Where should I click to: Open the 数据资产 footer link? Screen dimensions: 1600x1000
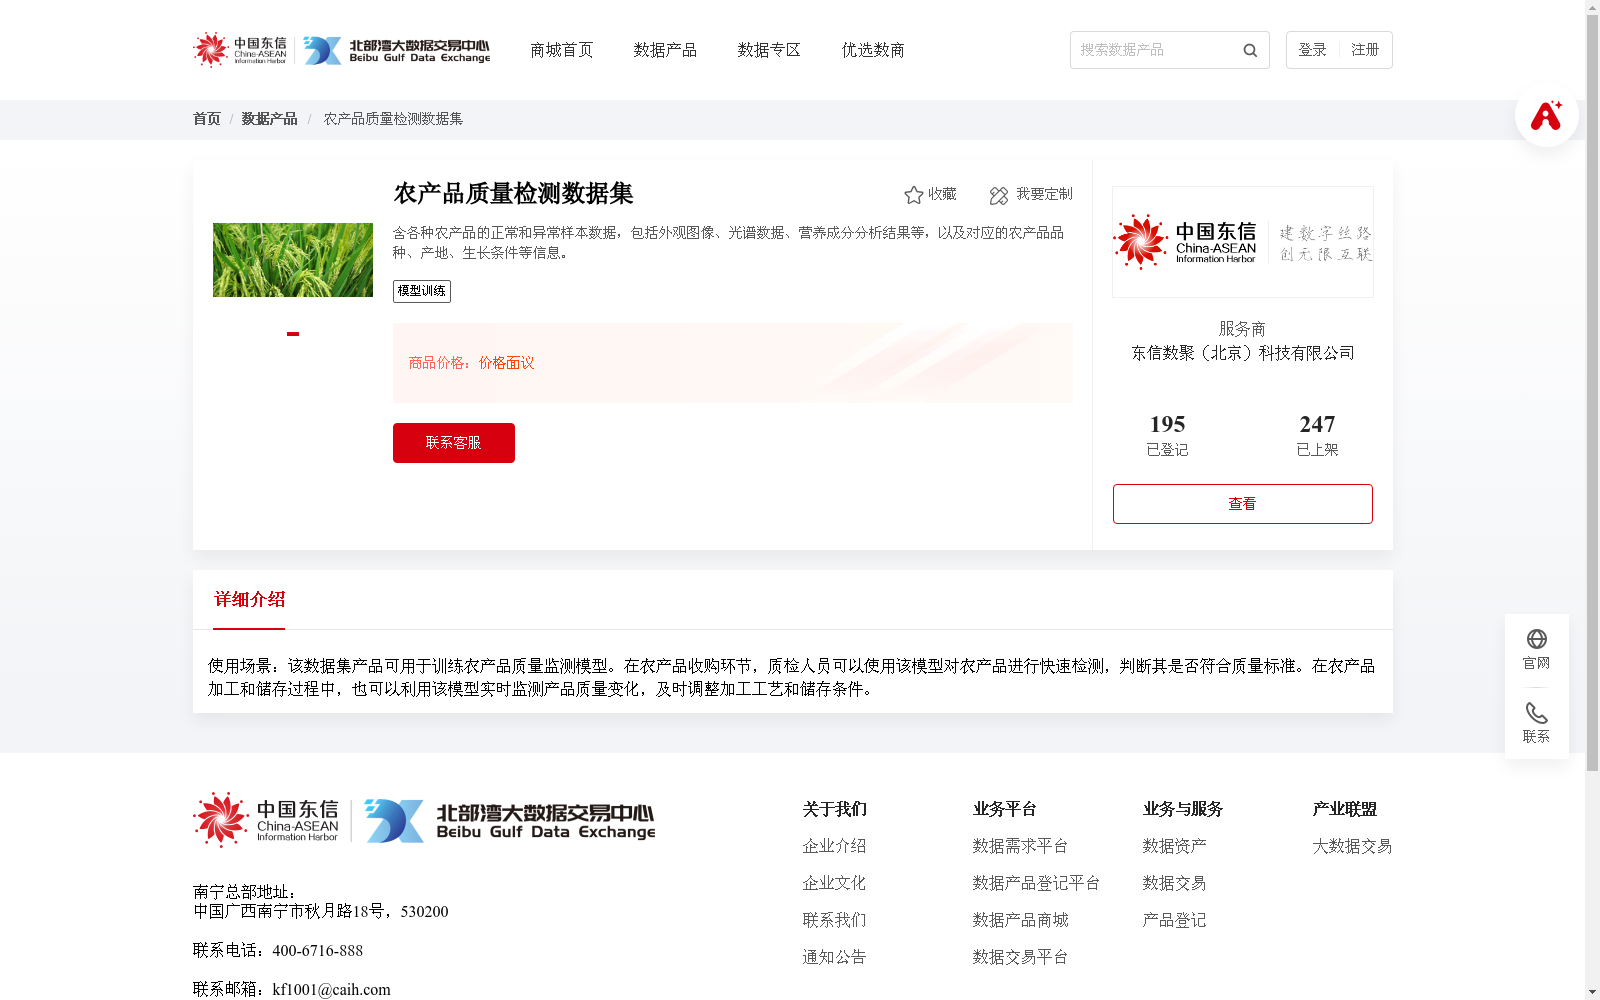tap(1174, 846)
